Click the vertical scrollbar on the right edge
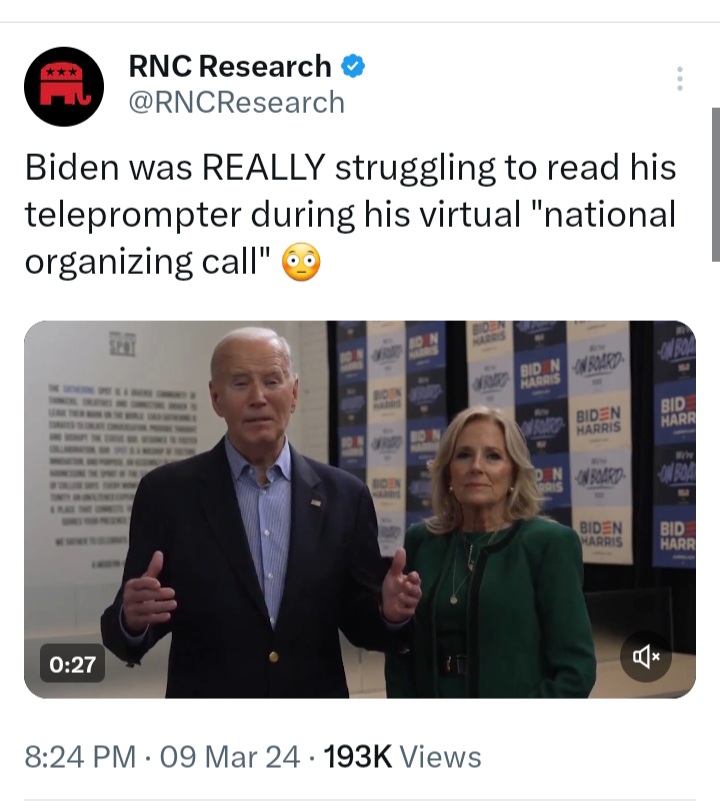720x801 pixels. [x=715, y=184]
